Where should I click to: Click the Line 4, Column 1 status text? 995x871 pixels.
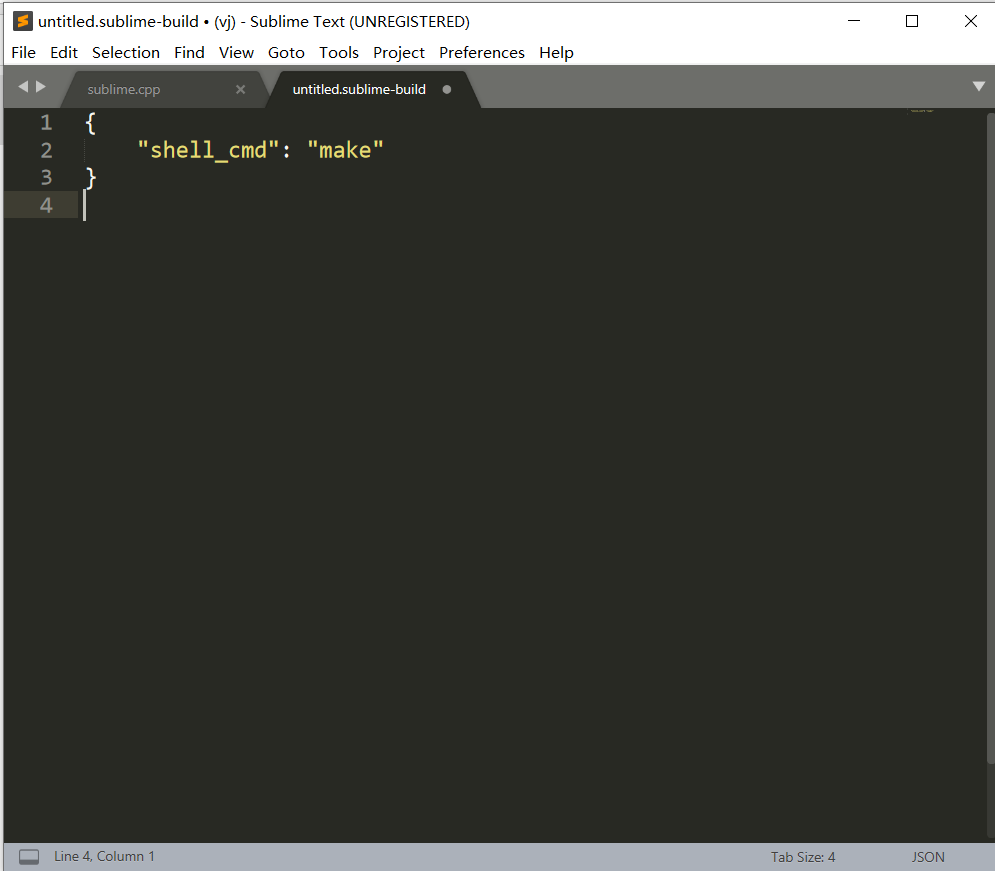[x=104, y=856]
